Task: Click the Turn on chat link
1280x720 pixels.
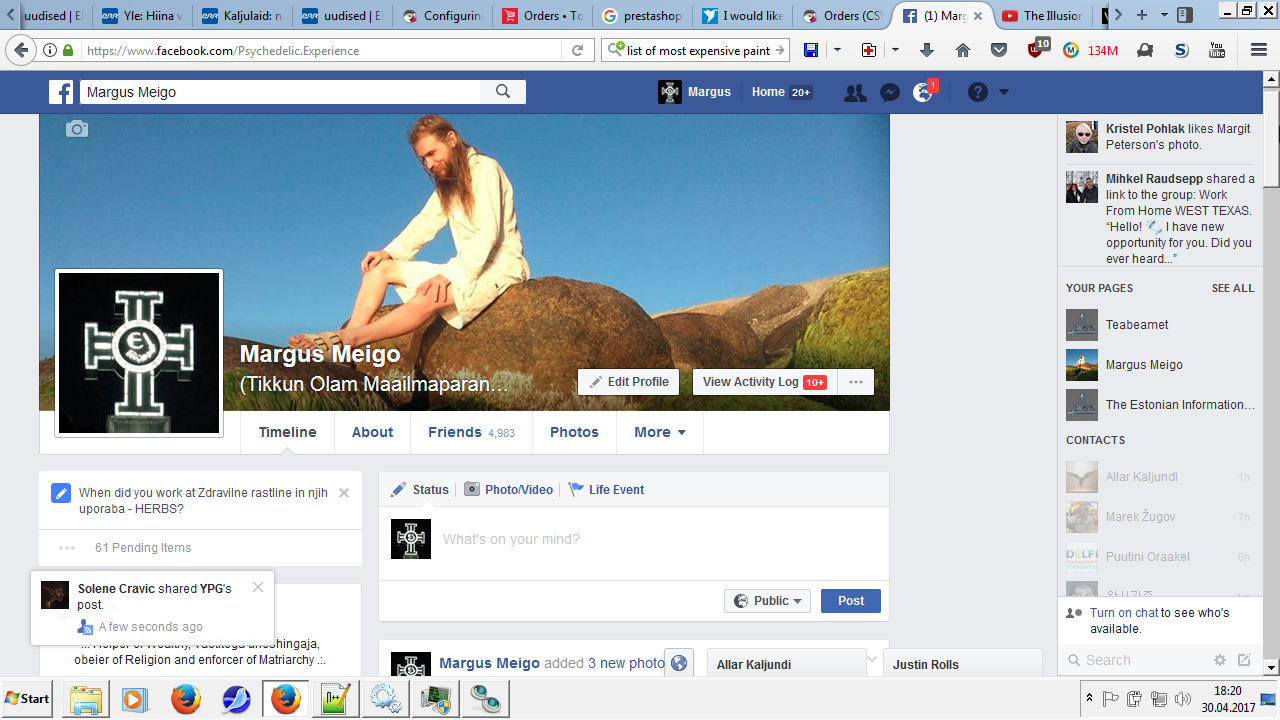Action: coord(1124,613)
